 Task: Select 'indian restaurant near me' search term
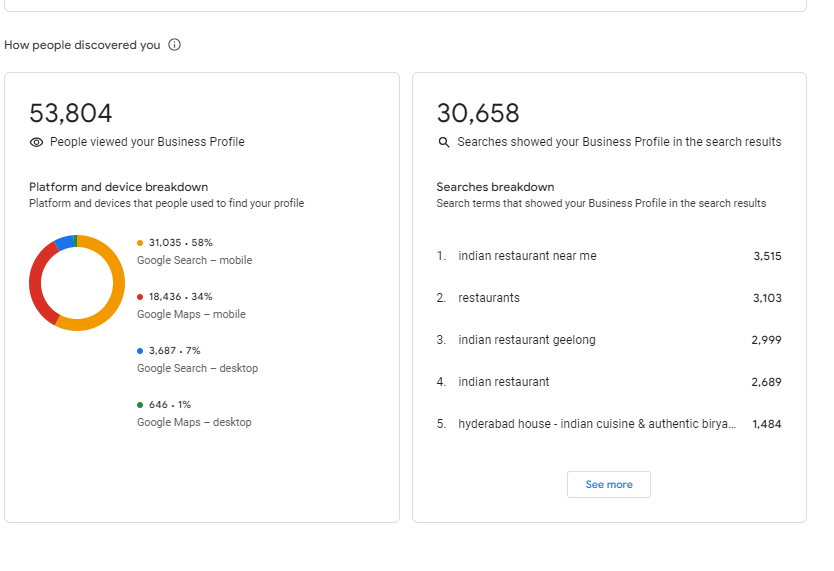coord(527,256)
